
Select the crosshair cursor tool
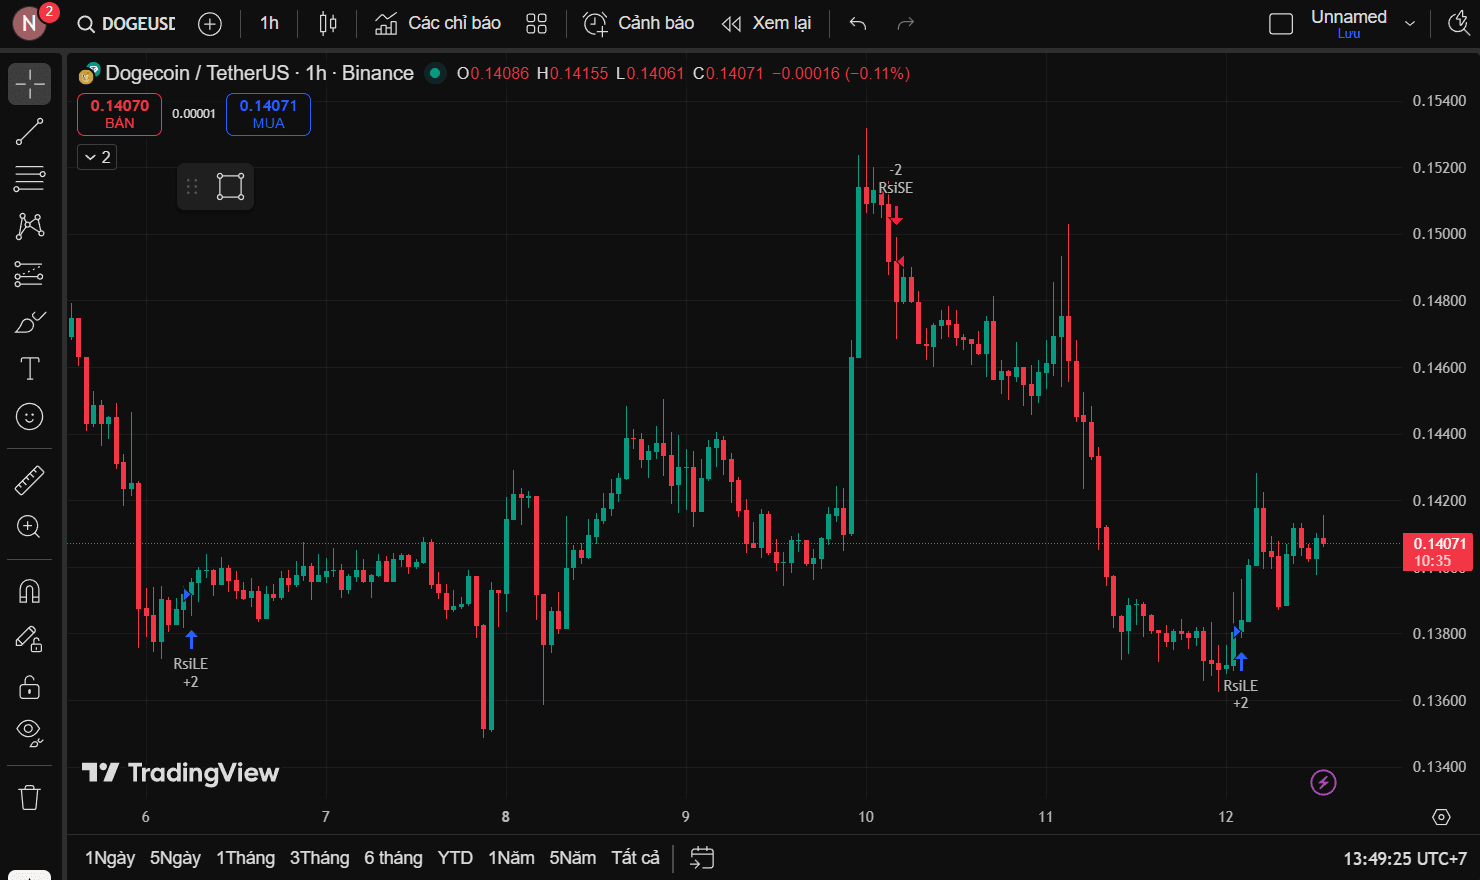coord(30,84)
